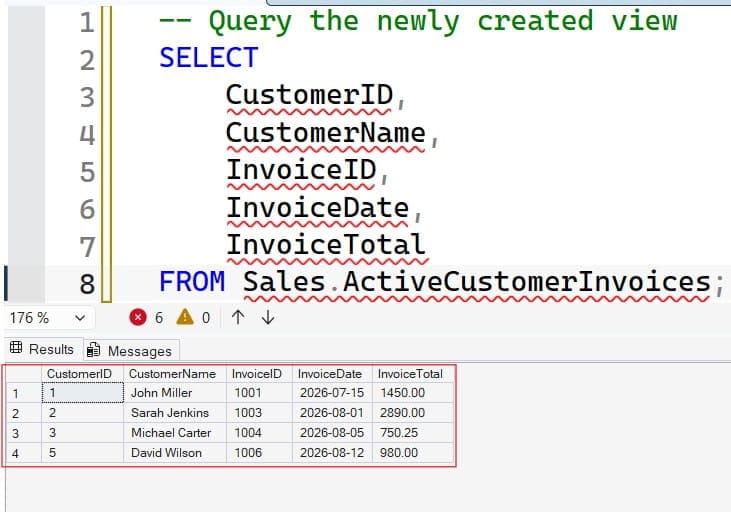The image size is (731, 512).
Task: Select date cell 2026-08-05
Action: tap(332, 433)
